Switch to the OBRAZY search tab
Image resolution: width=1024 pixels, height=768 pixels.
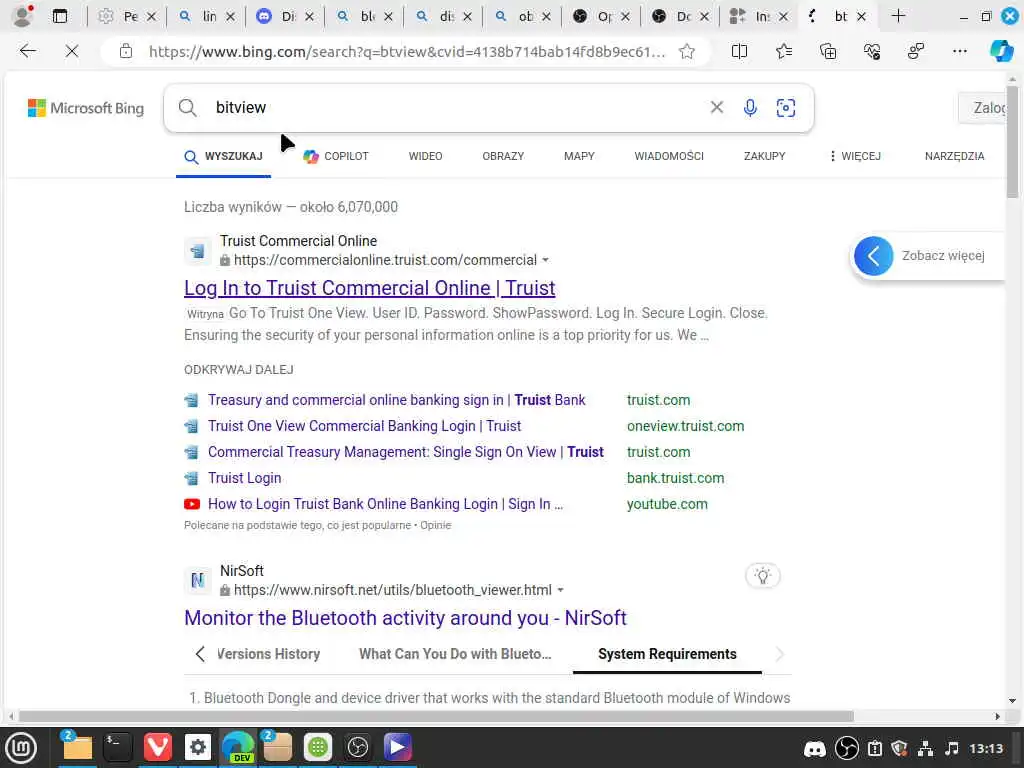click(503, 156)
